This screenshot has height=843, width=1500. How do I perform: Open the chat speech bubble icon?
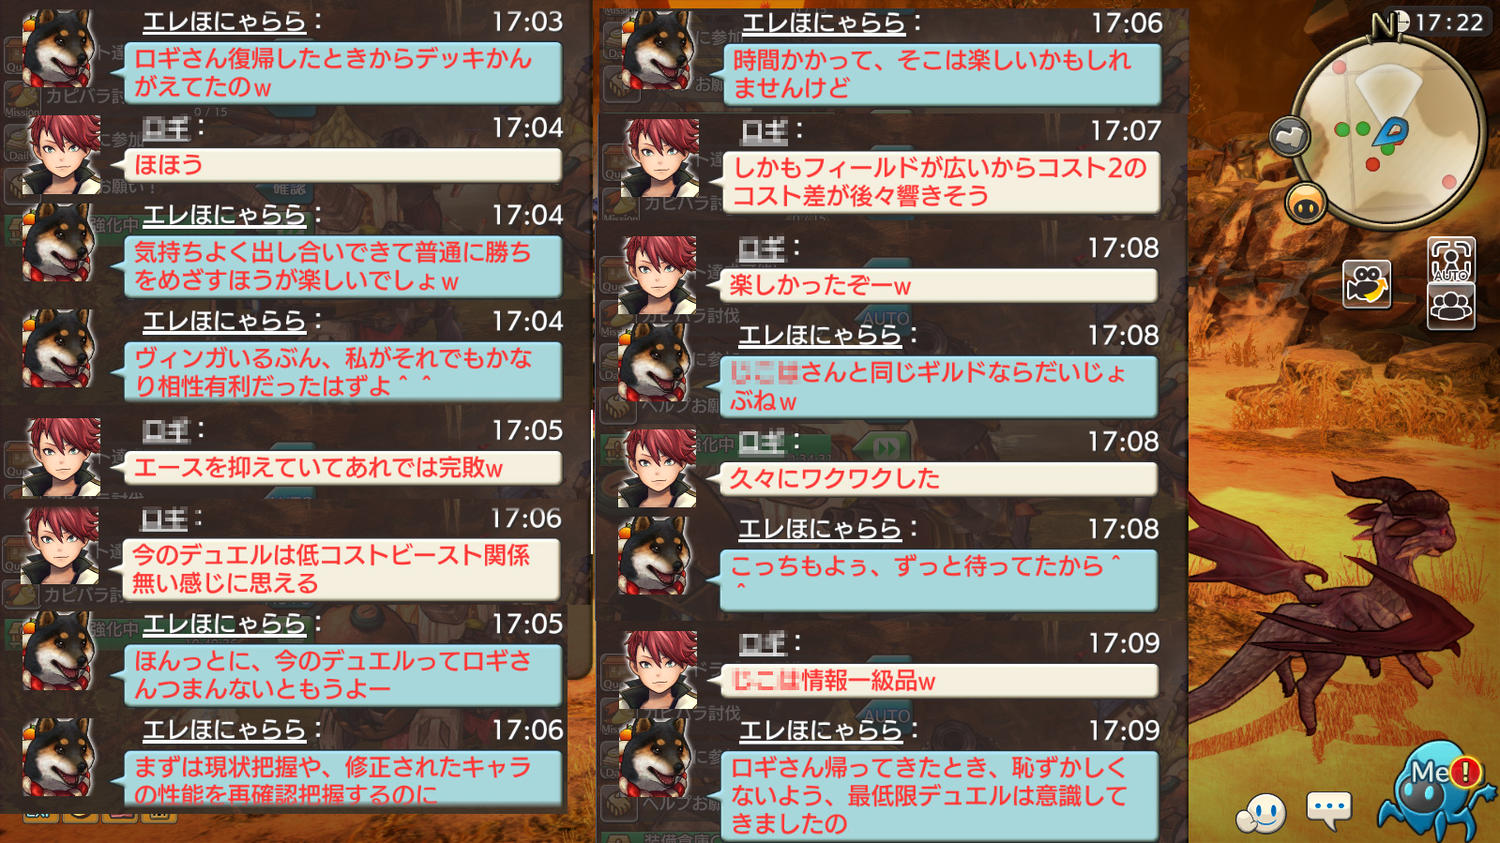(1329, 810)
